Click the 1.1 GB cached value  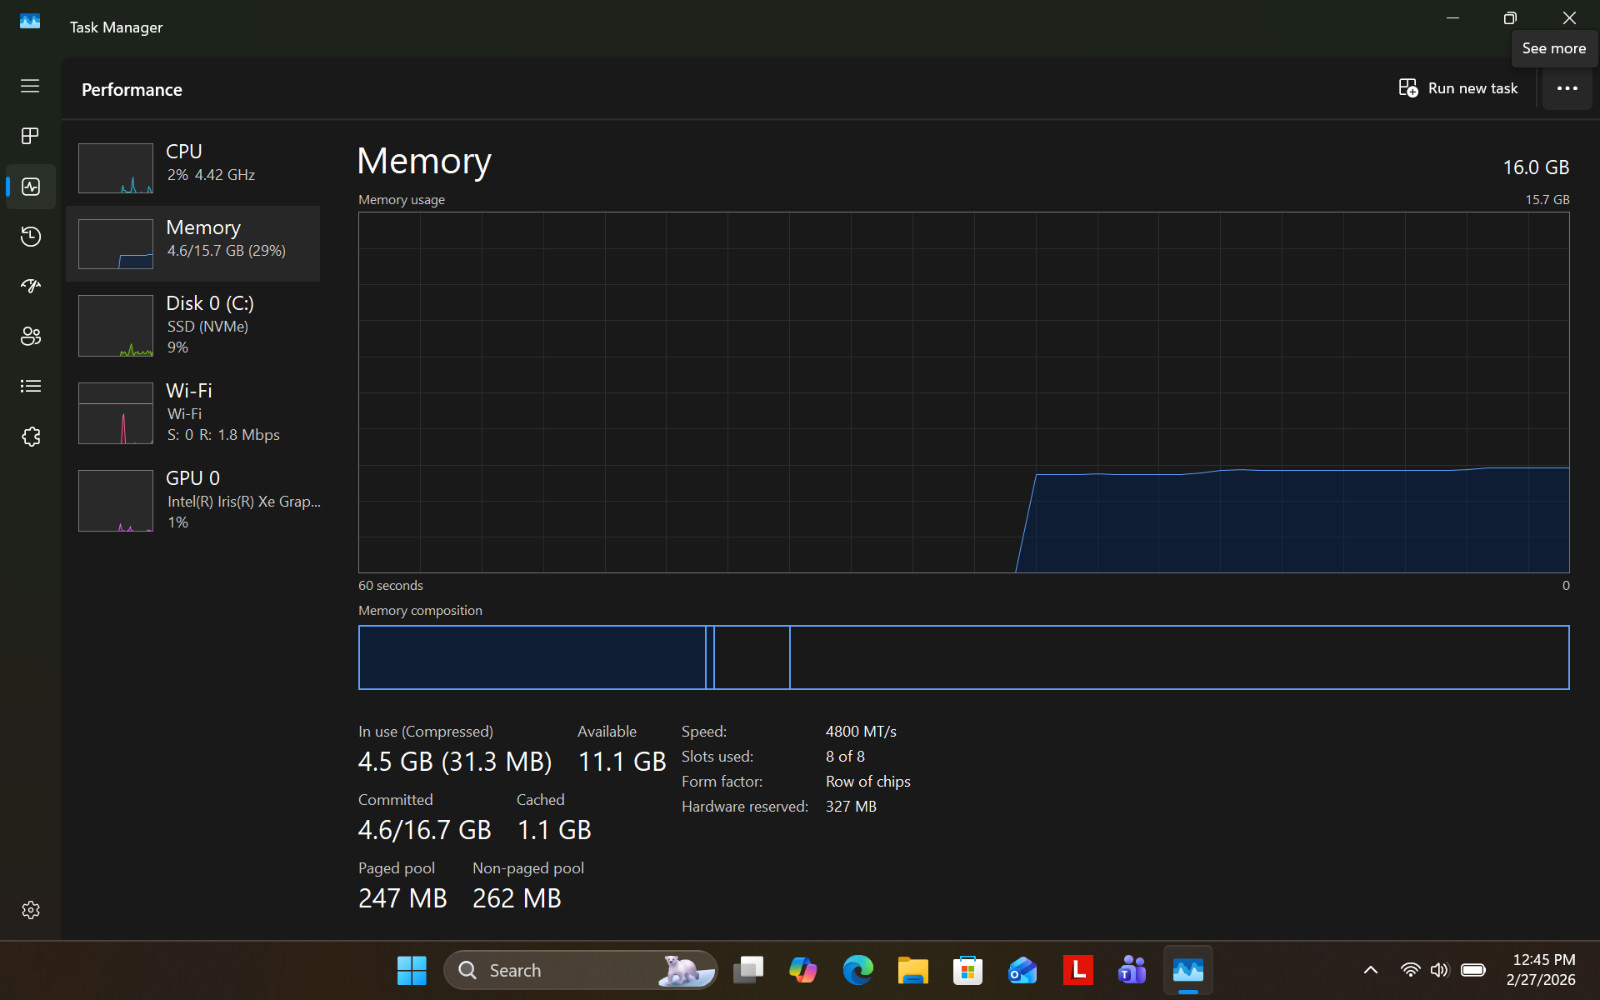554,830
